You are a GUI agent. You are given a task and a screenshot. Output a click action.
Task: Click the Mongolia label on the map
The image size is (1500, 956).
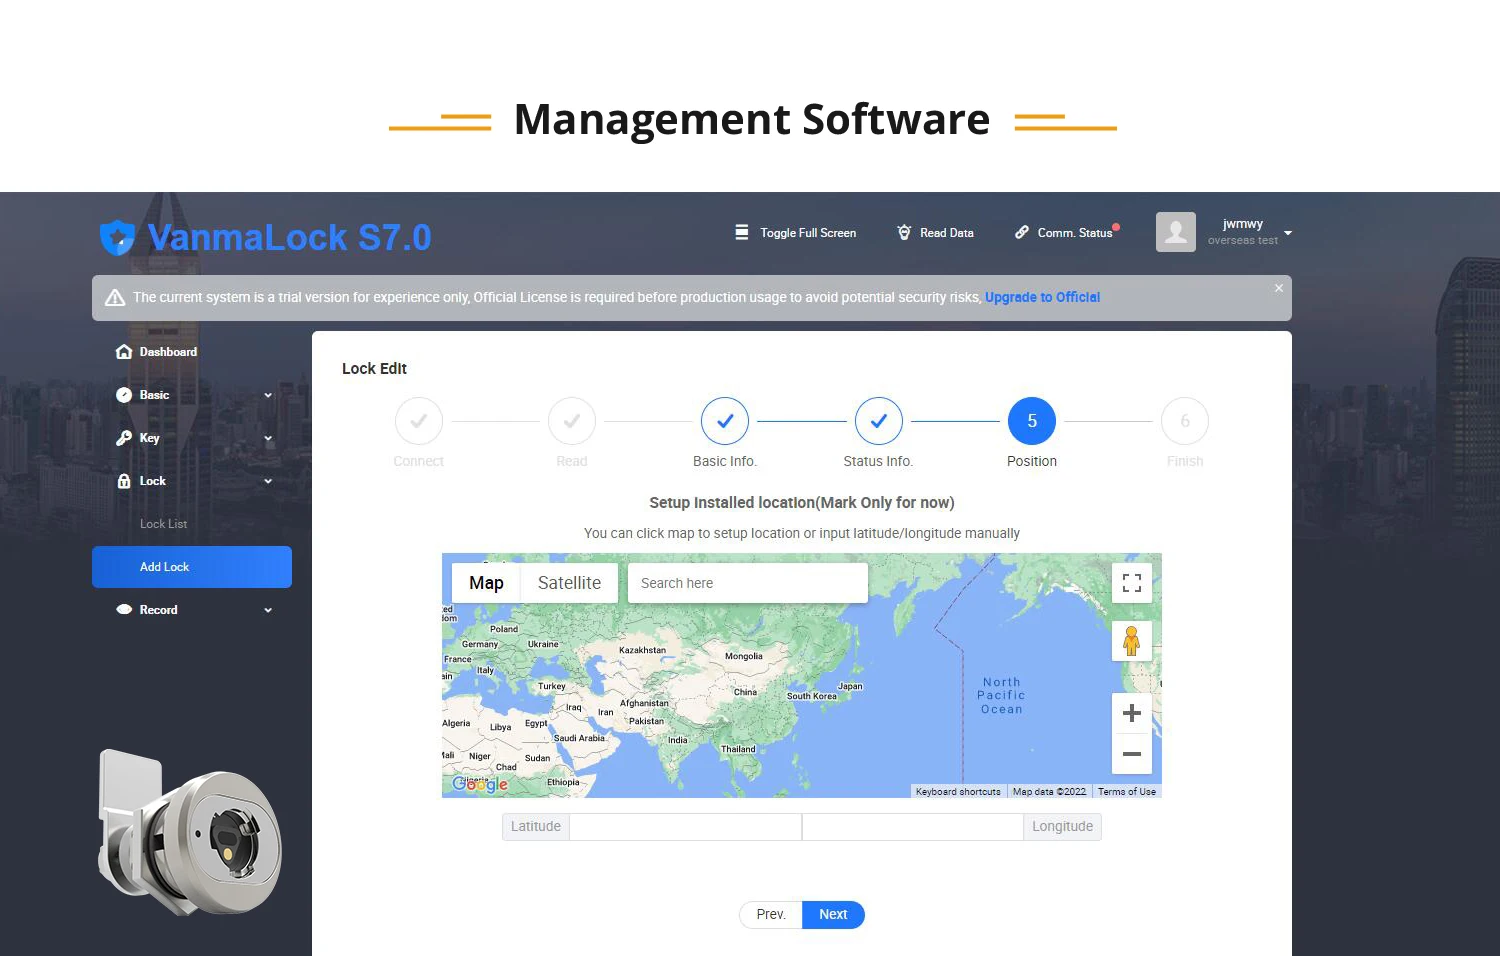pos(744,656)
